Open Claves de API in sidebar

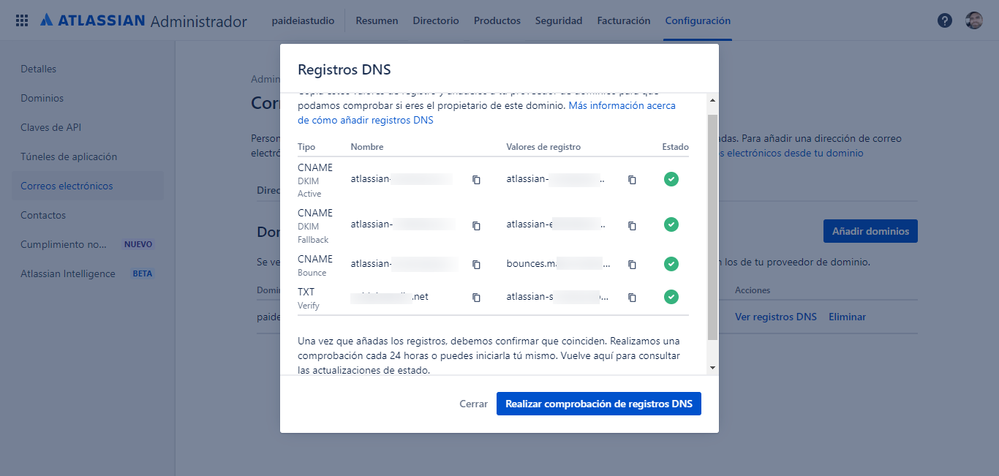pos(50,127)
